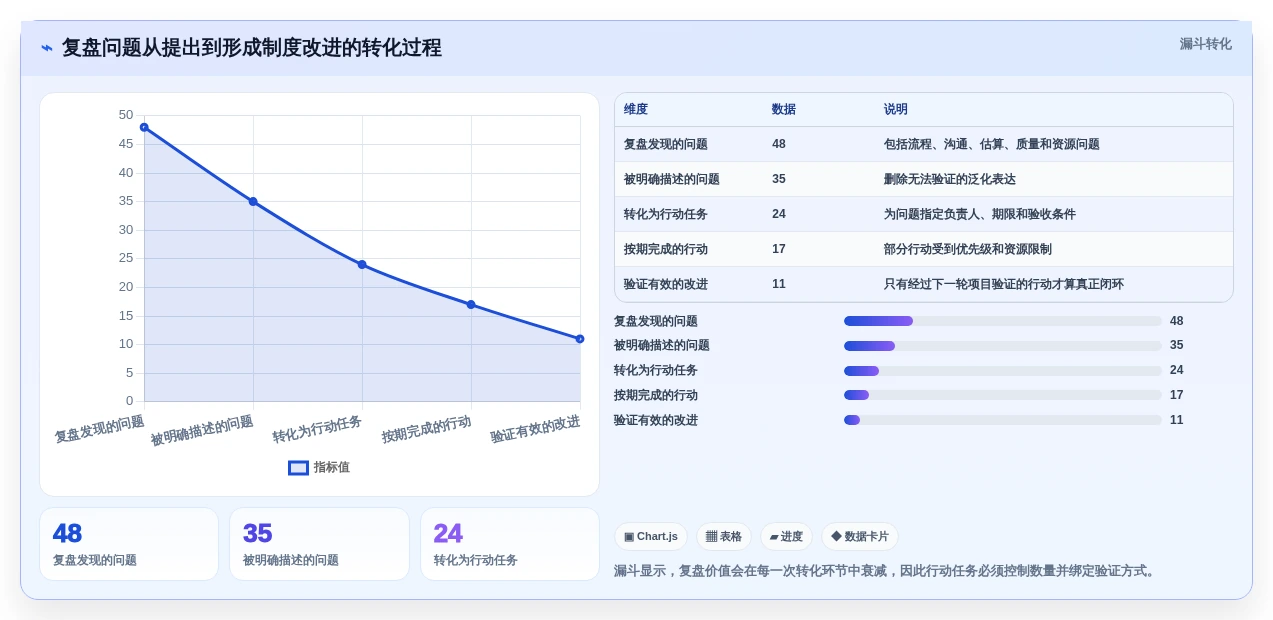Toggle the 指标值 legend swatch
The image size is (1273, 620).
tap(298, 467)
